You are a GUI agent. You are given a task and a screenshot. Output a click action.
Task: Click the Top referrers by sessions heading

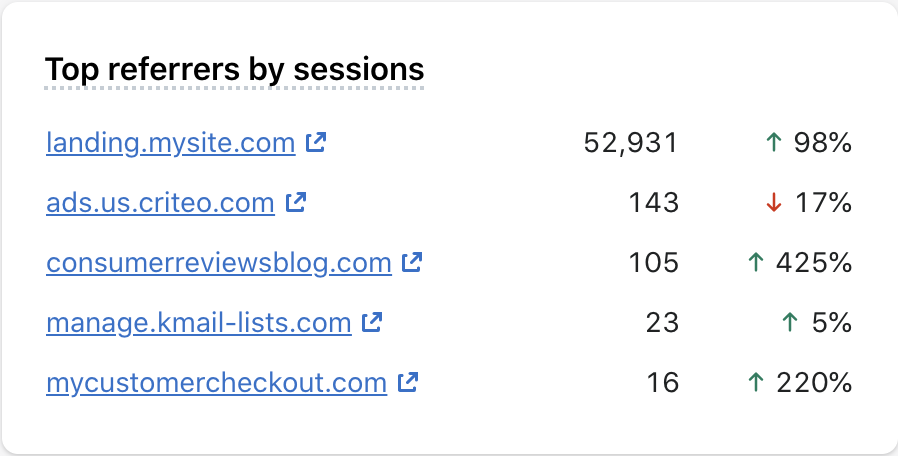pos(234,70)
